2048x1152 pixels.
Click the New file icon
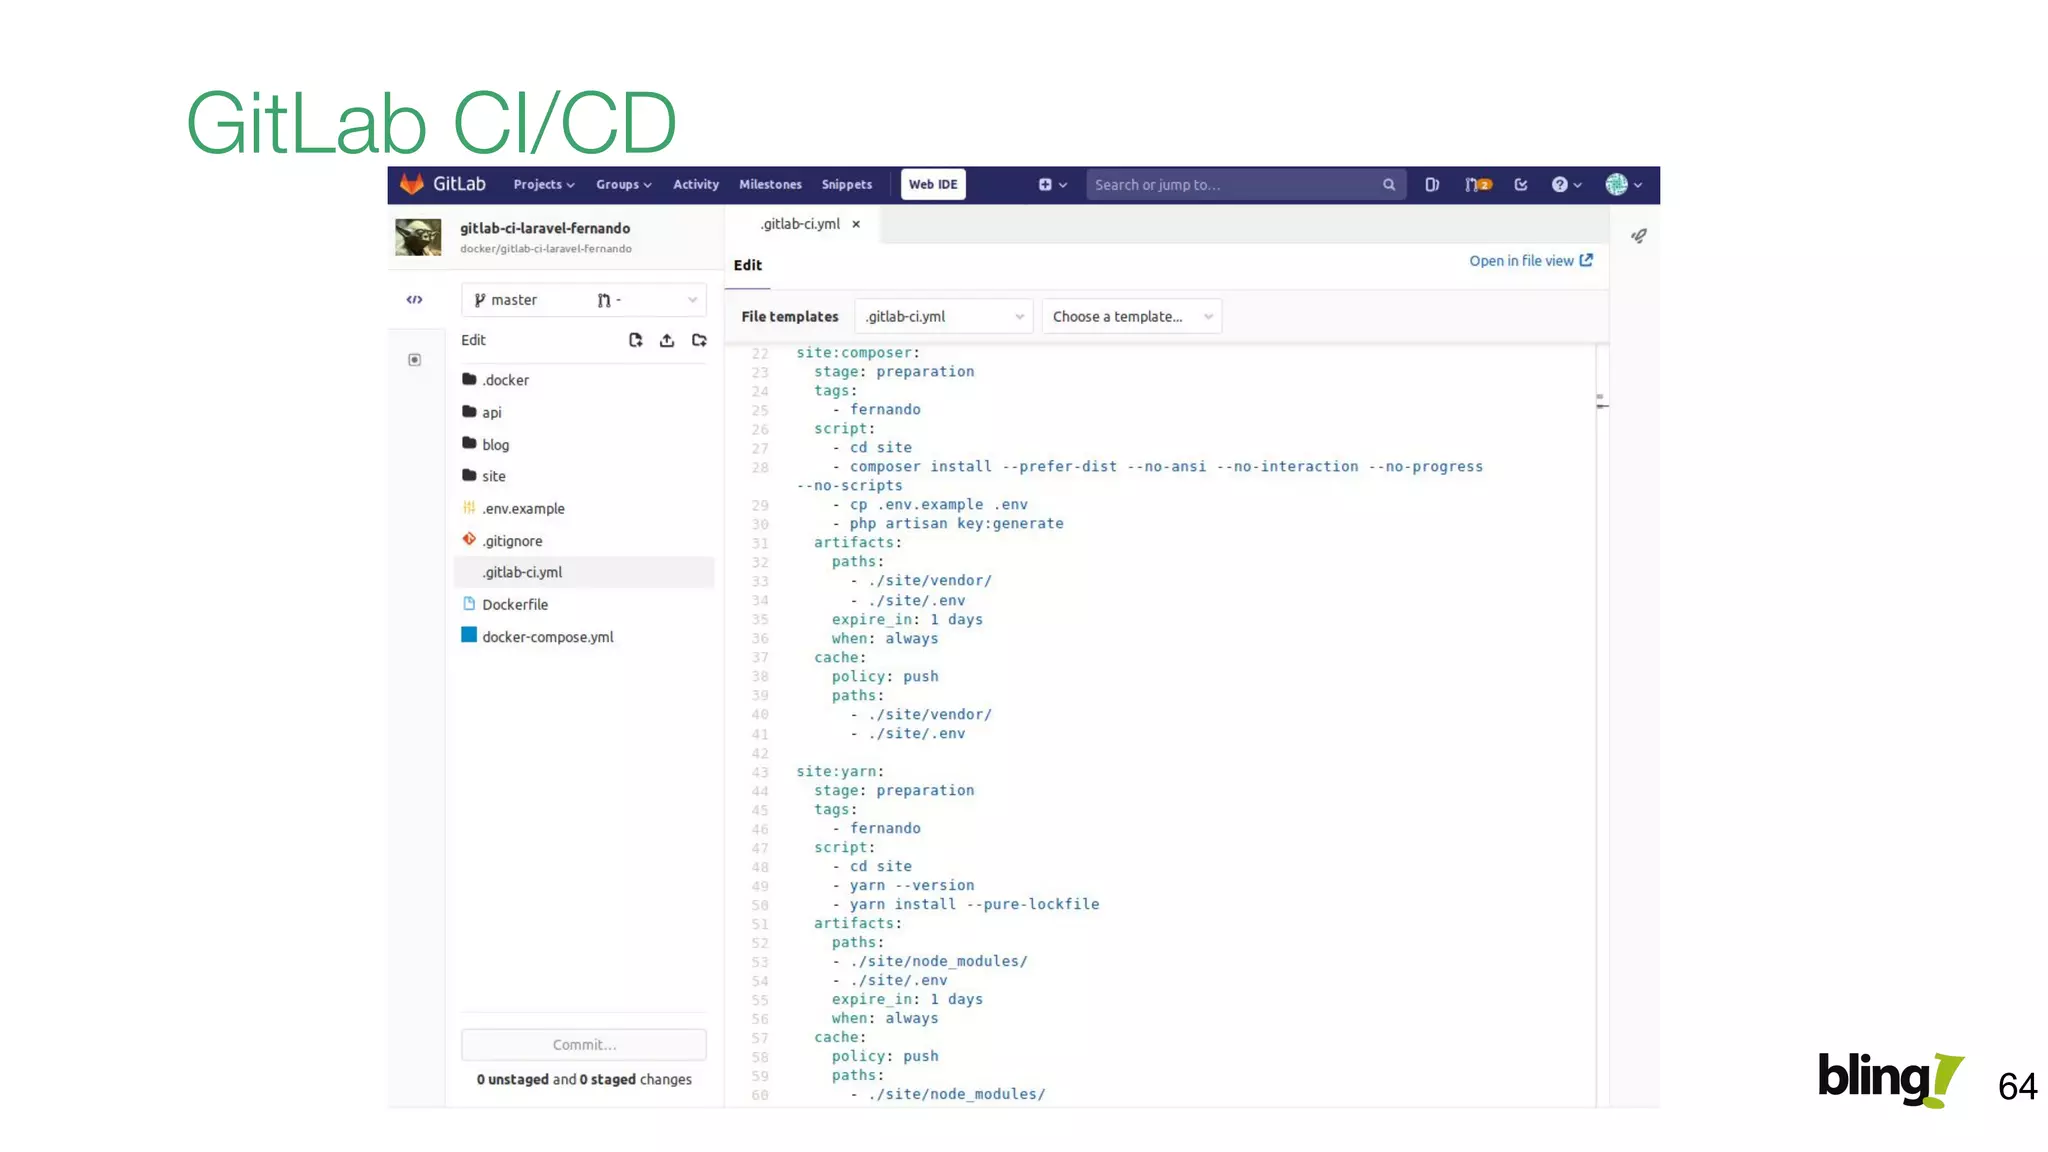coord(635,340)
